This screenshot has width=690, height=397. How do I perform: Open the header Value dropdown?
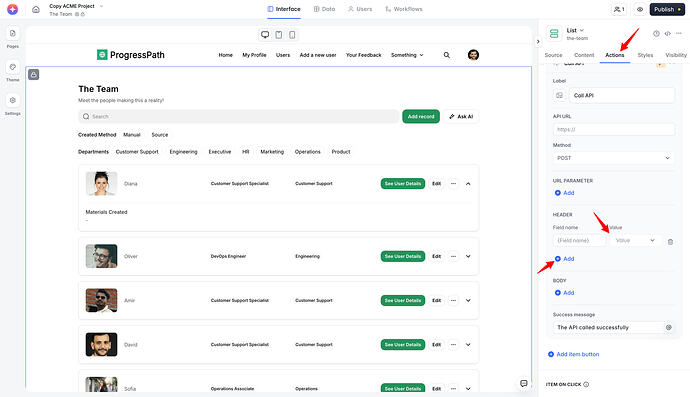click(635, 241)
